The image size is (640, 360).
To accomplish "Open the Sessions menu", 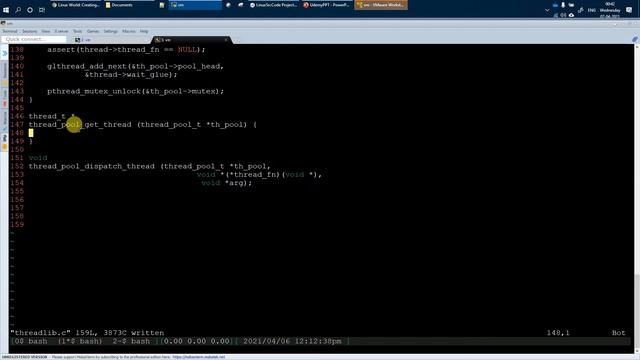I will coord(29,31).
